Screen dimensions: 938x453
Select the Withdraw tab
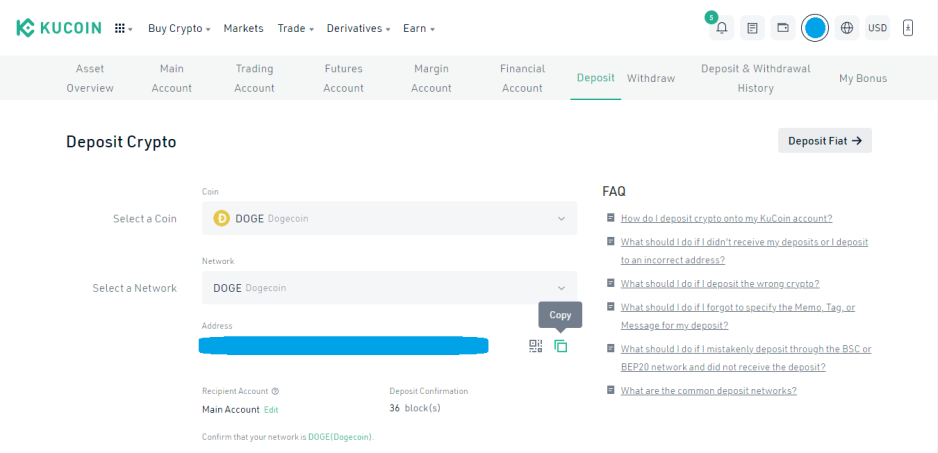click(651, 78)
